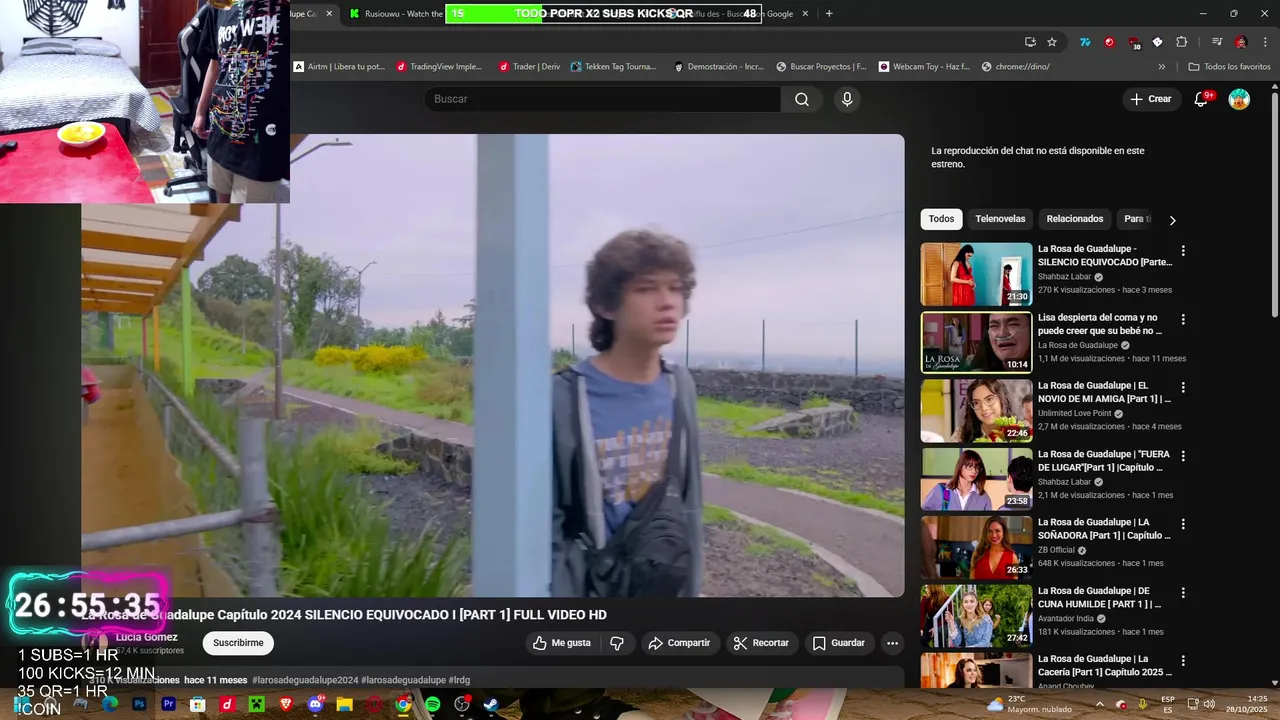Image resolution: width=1280 pixels, height=720 pixels.
Task: Open Lisa despierta del coma thumbnail
Action: pyautogui.click(x=976, y=342)
